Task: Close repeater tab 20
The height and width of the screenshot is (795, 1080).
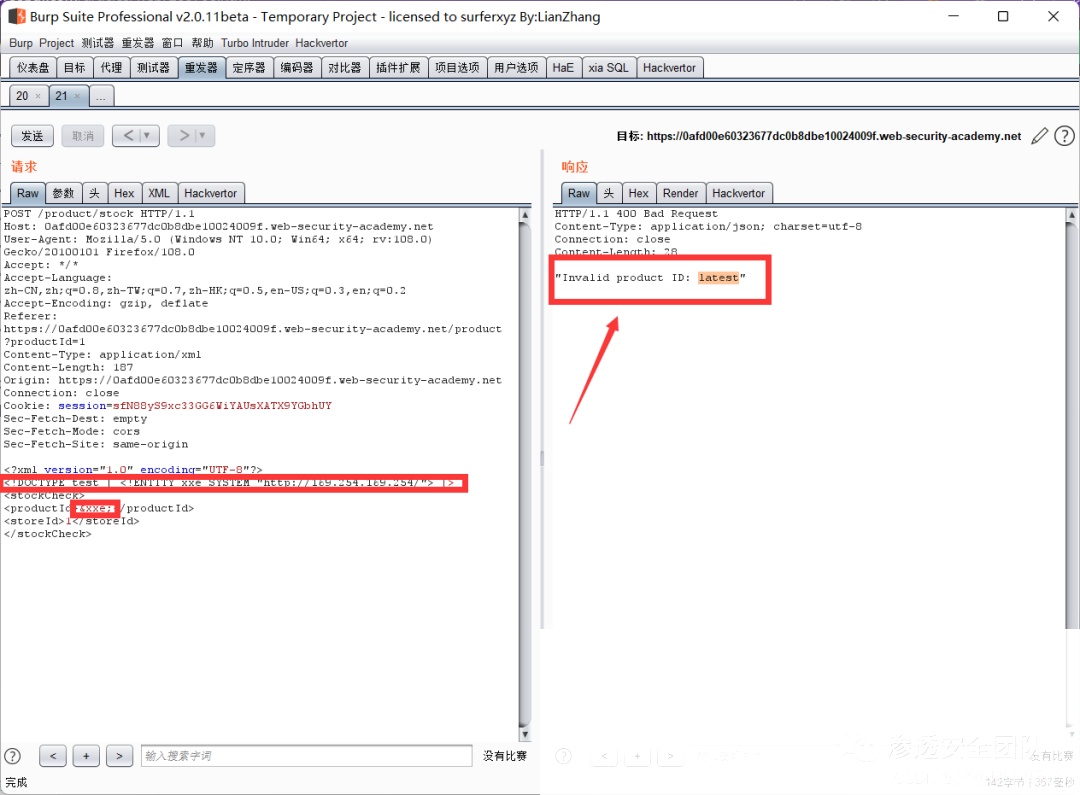Action: [38, 96]
